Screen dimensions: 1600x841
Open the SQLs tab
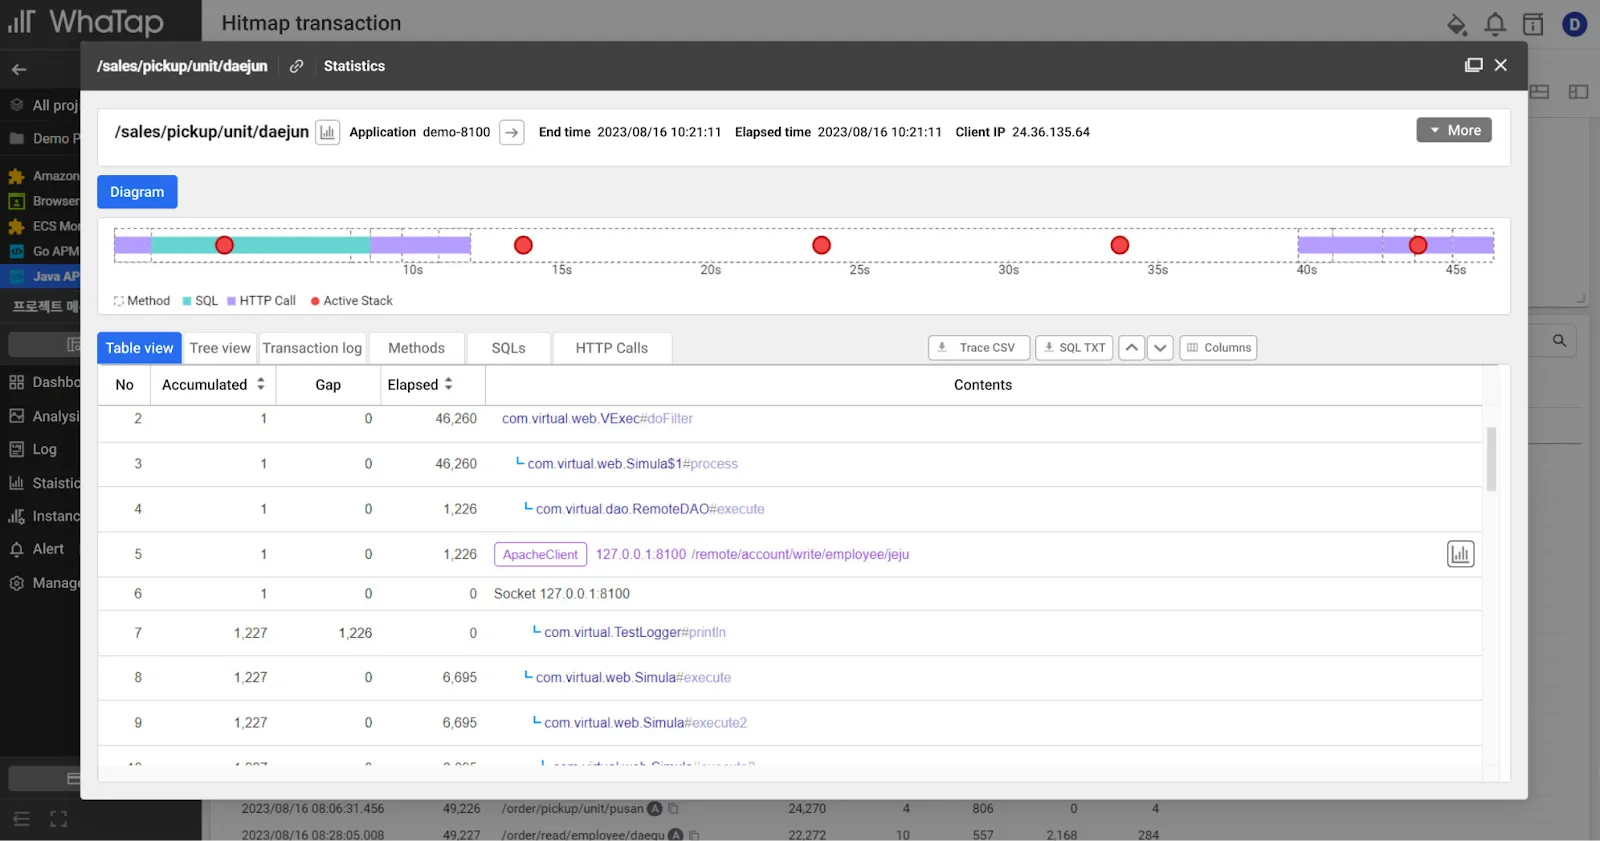pyautogui.click(x=508, y=348)
